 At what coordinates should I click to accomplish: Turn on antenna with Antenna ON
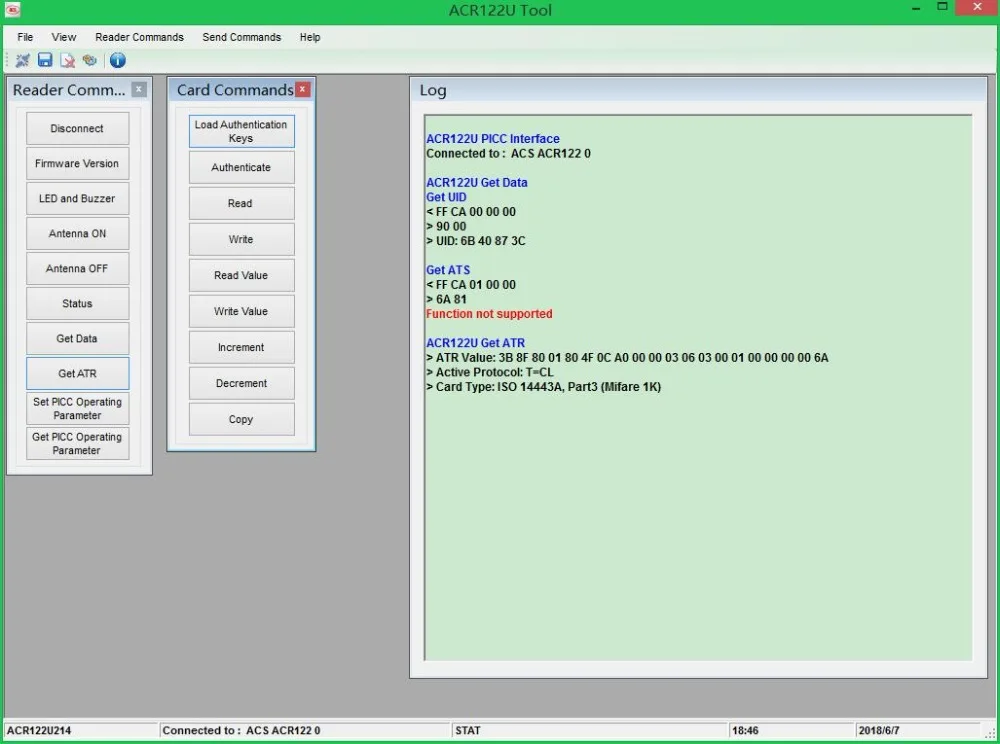(x=77, y=233)
